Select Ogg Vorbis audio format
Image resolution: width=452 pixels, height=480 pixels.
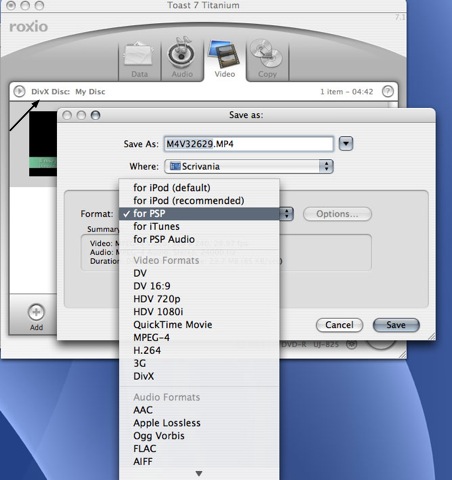pyautogui.click(x=199, y=436)
